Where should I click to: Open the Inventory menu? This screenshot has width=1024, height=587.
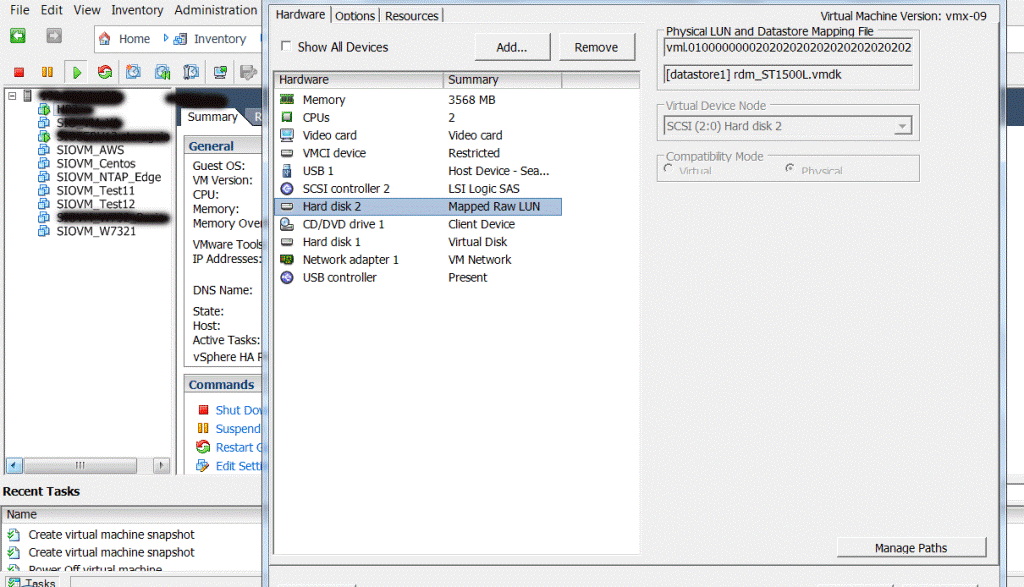coord(137,10)
